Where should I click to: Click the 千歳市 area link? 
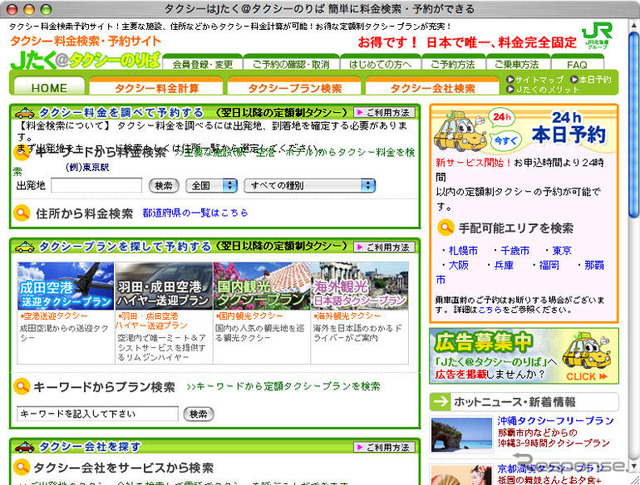point(515,250)
